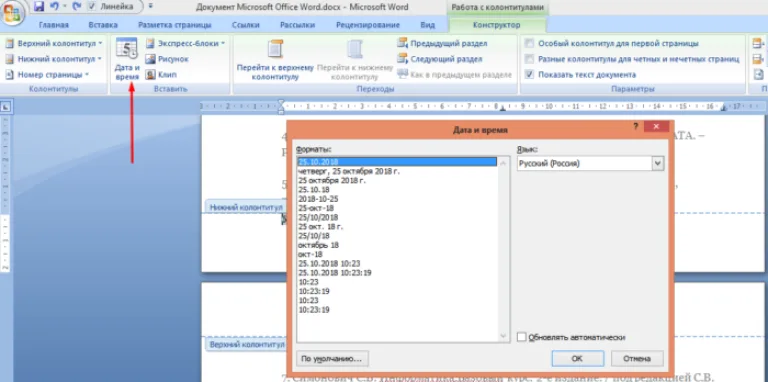
Task: Click the Office button logo
Action: click(x=12, y=12)
